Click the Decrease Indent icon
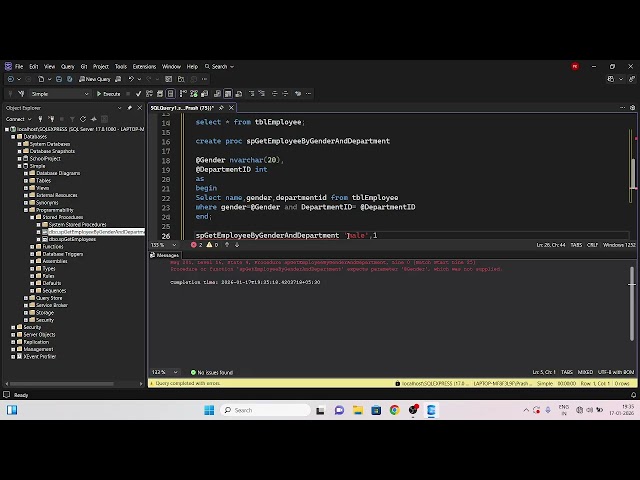 (x=275, y=94)
